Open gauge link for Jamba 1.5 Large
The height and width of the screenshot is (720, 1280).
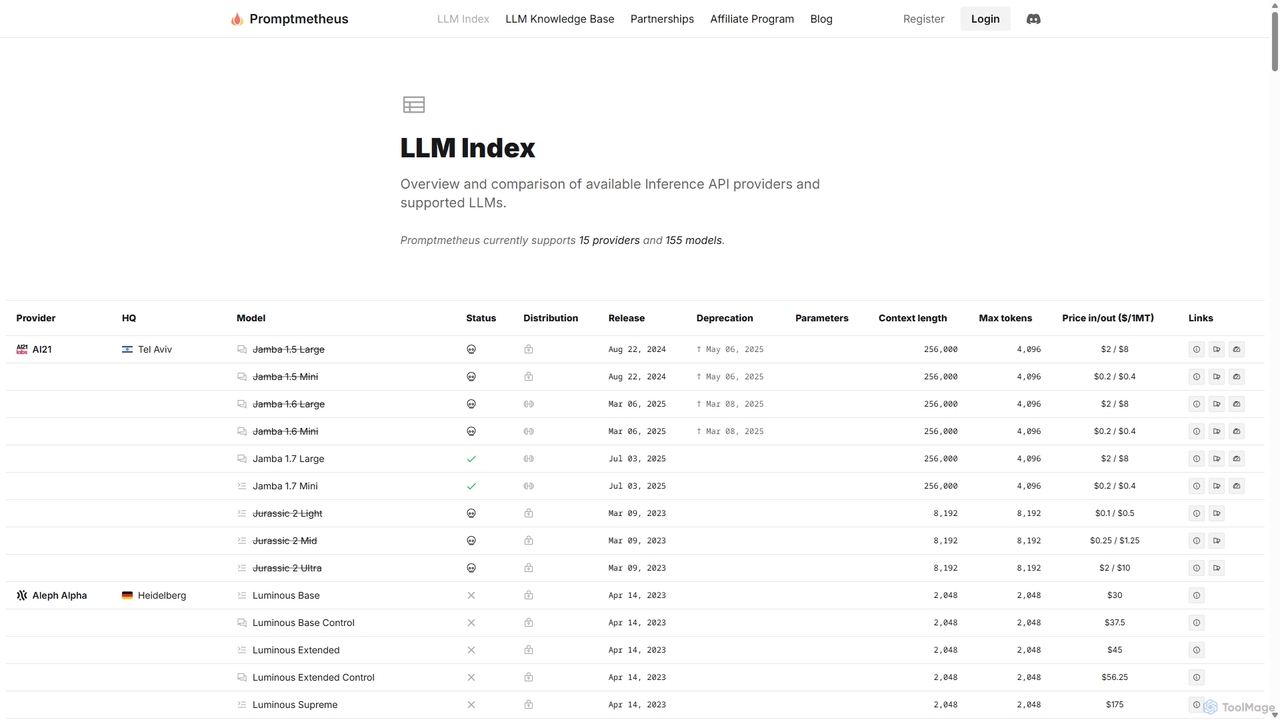coord(1236,349)
